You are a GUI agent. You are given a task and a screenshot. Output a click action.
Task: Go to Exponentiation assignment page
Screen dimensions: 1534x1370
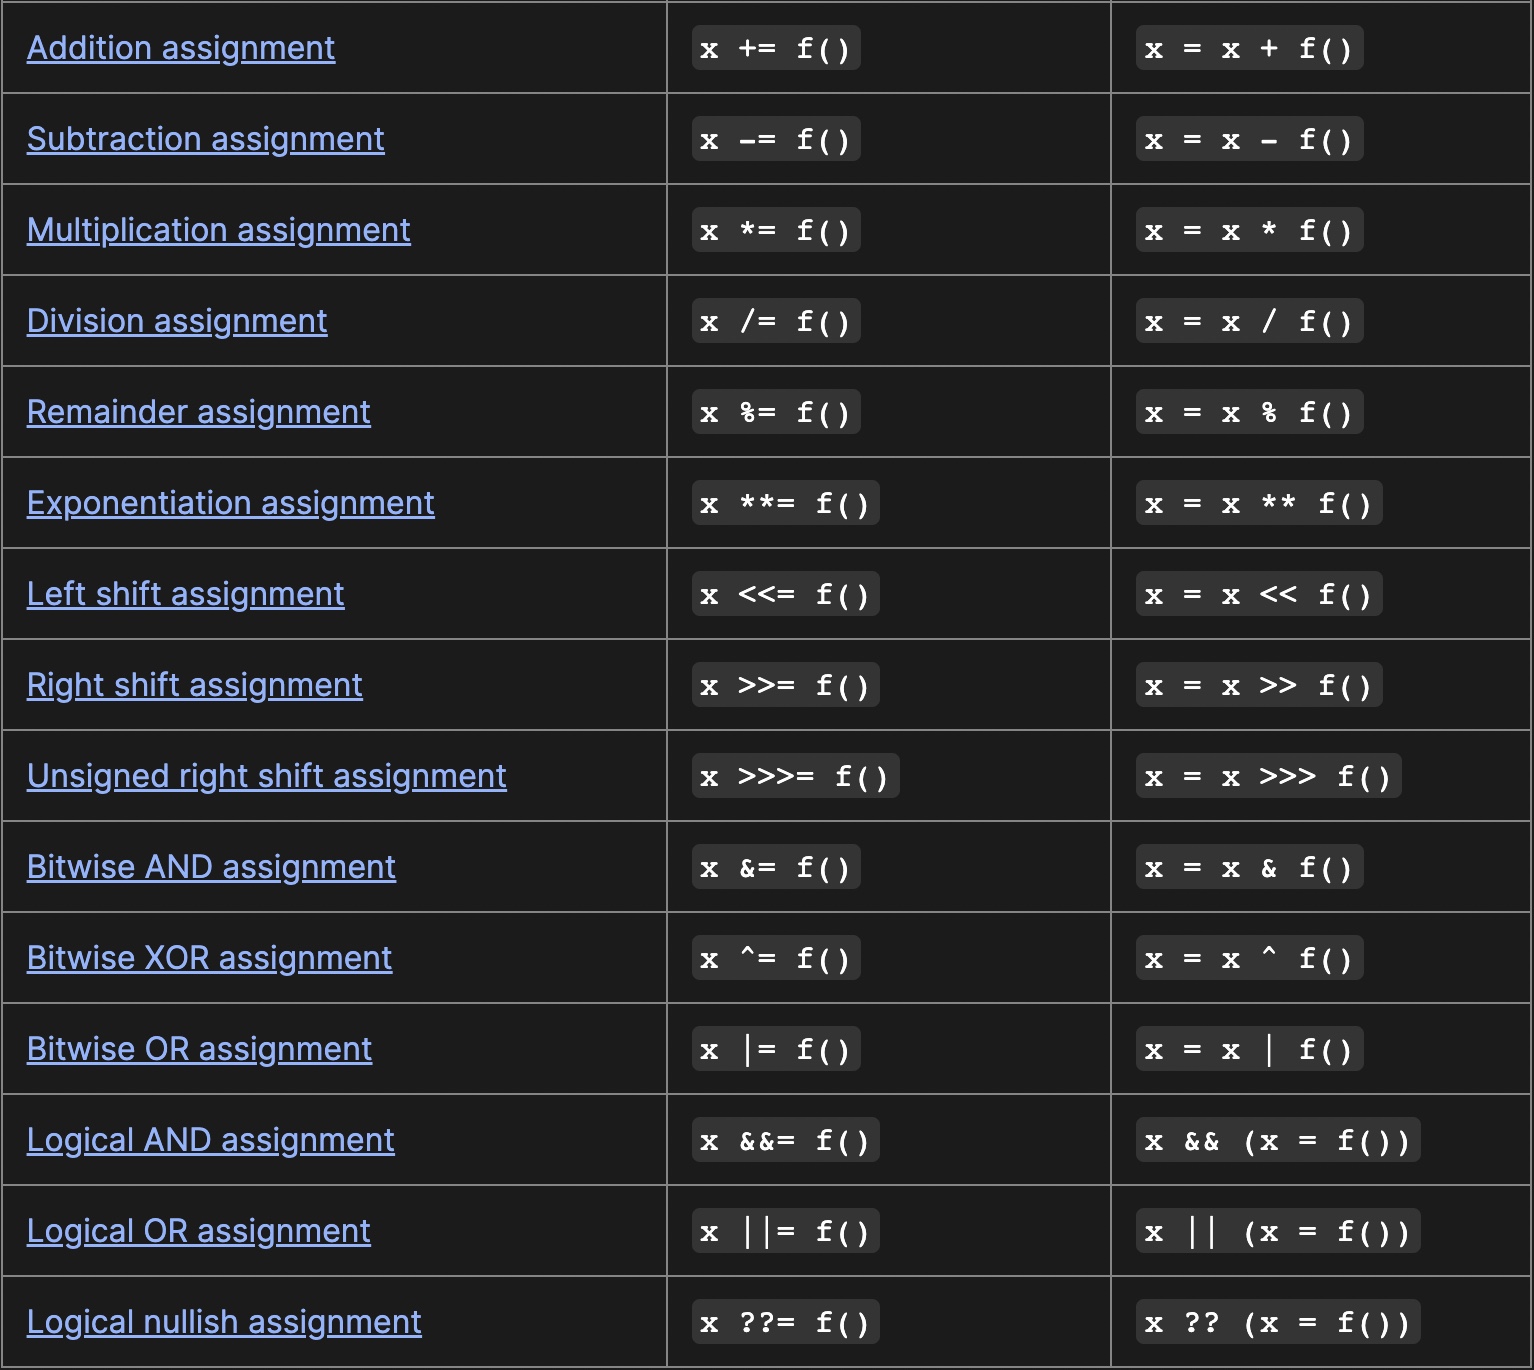pyautogui.click(x=230, y=503)
